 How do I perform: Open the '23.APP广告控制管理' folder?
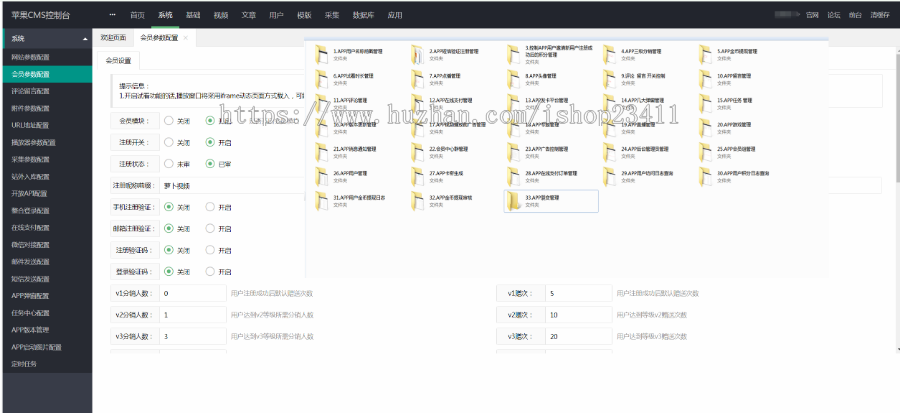(x=538, y=152)
